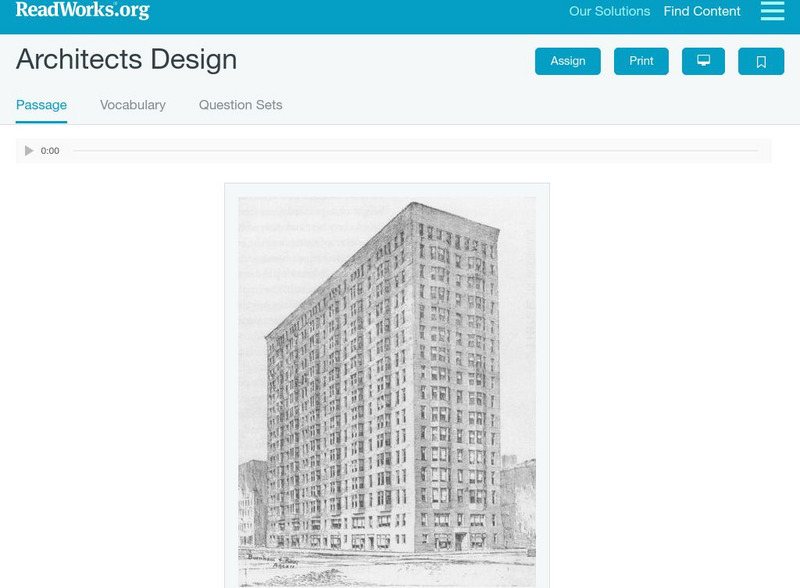Click the Assign button
The height and width of the screenshot is (588, 800).
click(x=567, y=60)
